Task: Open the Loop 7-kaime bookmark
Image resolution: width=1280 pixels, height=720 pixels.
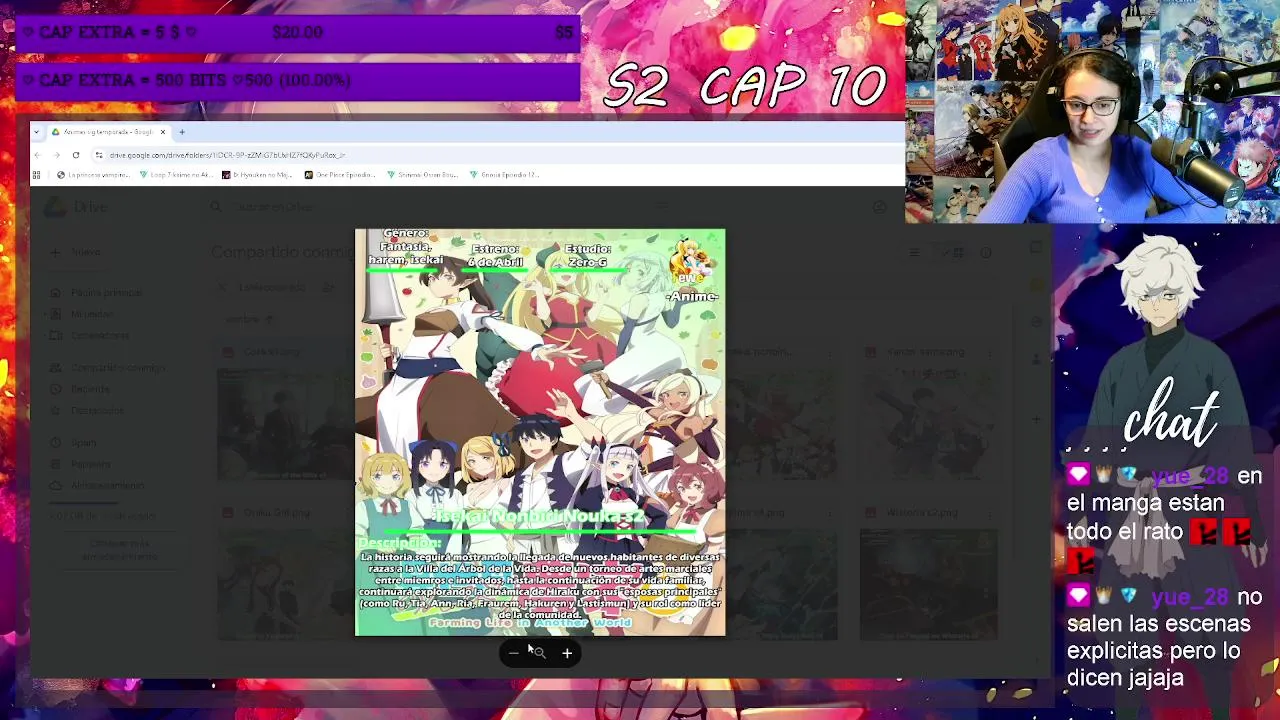Action: tap(175, 175)
